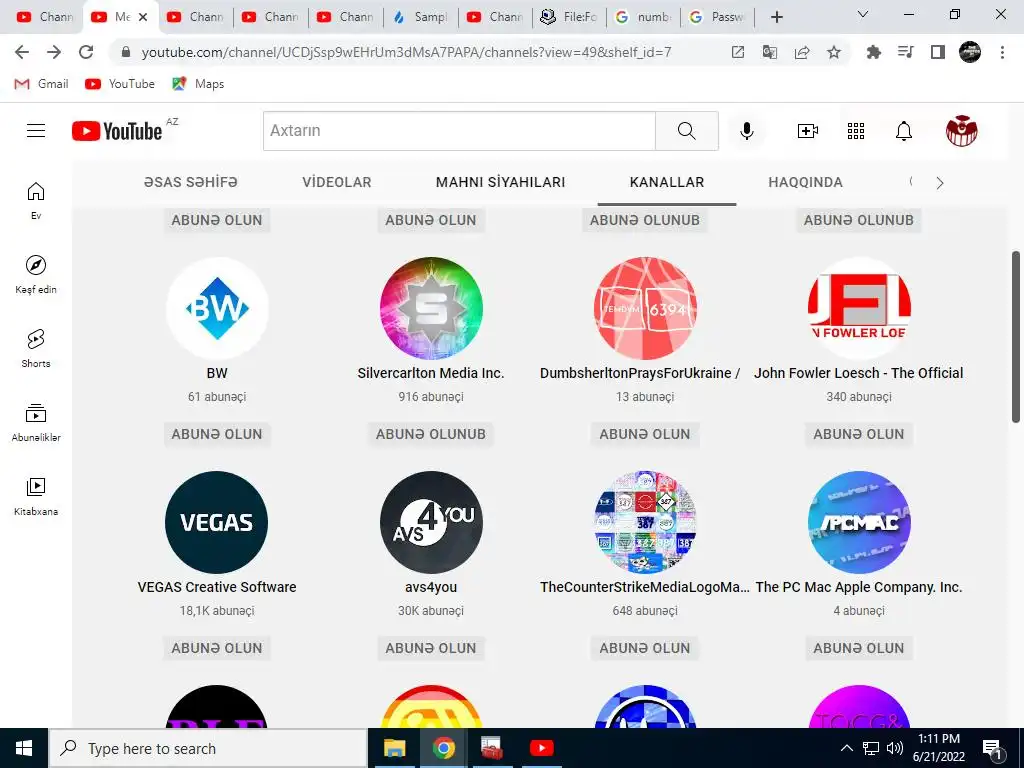
Task: Unsubscribe from Silvercarlton Media Inc.
Action: tap(430, 434)
